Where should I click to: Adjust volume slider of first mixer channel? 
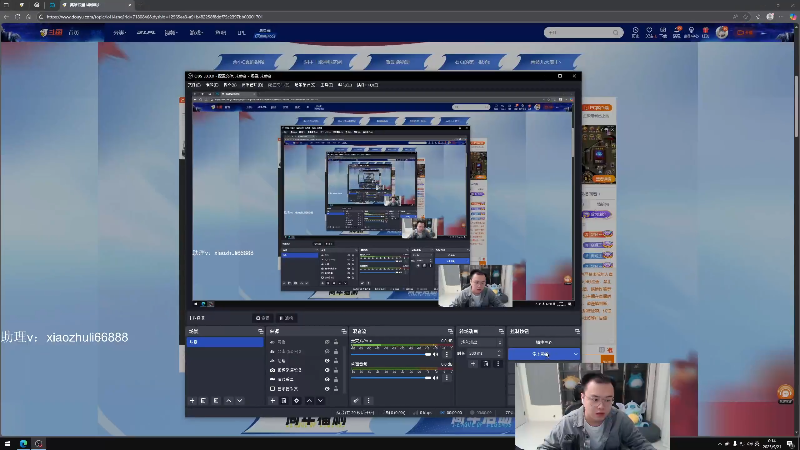pyautogui.click(x=391, y=354)
